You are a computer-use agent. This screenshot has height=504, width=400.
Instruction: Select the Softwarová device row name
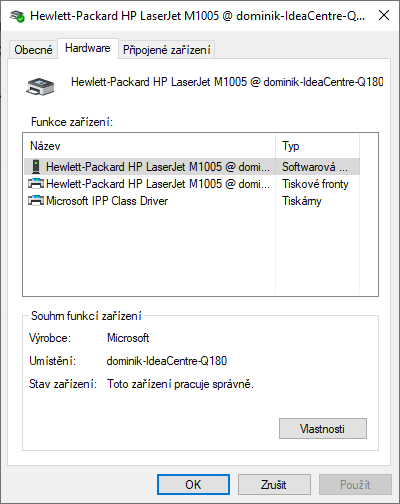pyautogui.click(x=158, y=167)
